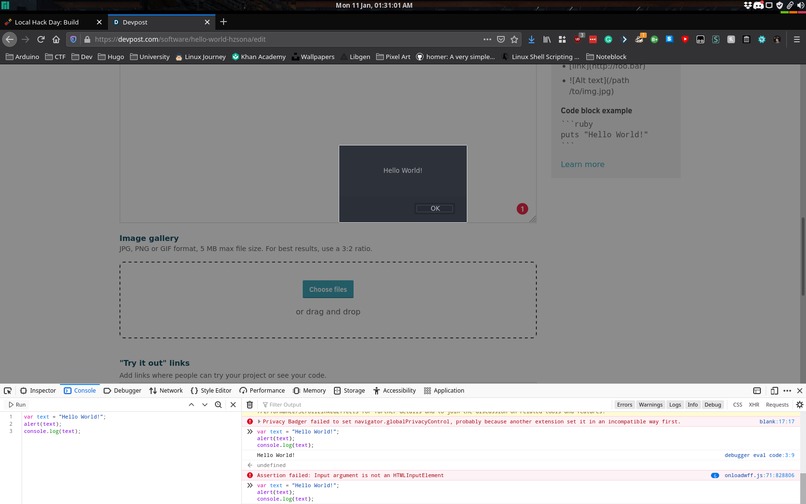Open console settings gear icon
This screenshot has height=504, width=806.
tap(799, 405)
